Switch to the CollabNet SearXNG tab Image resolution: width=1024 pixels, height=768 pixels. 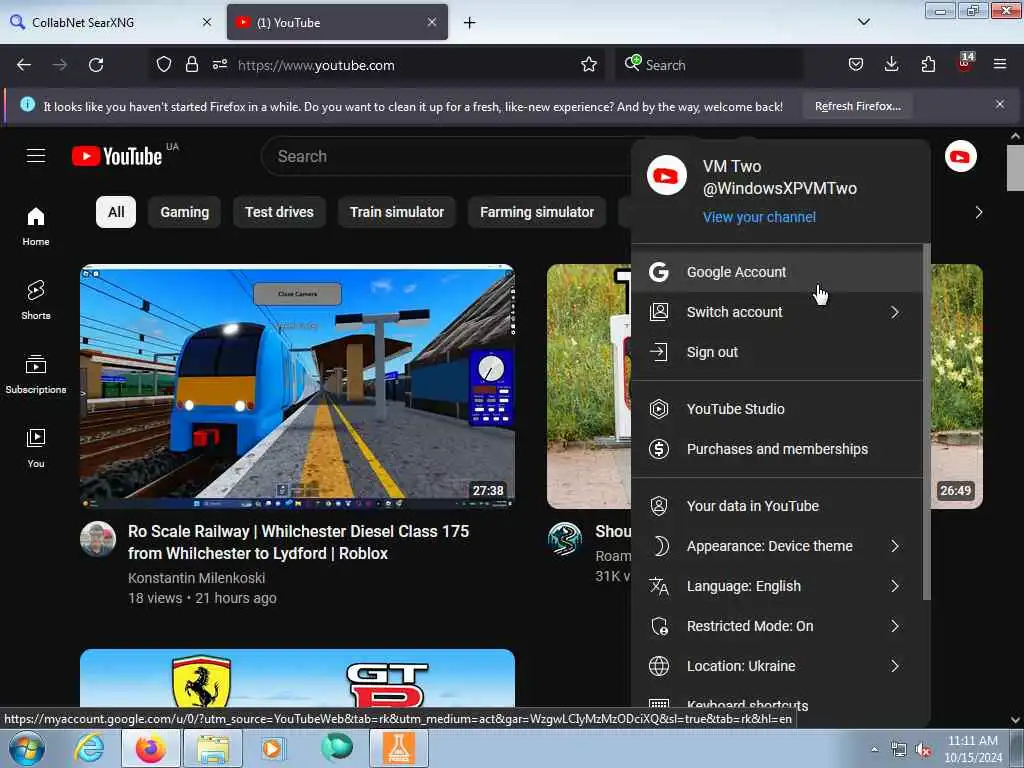click(111, 22)
